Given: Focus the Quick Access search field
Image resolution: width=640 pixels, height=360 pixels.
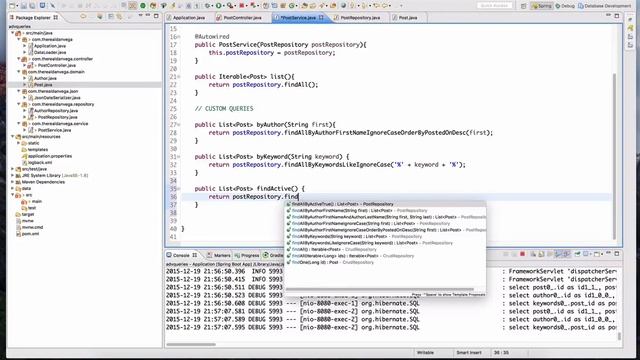Looking at the screenshot, I should point(495,6).
